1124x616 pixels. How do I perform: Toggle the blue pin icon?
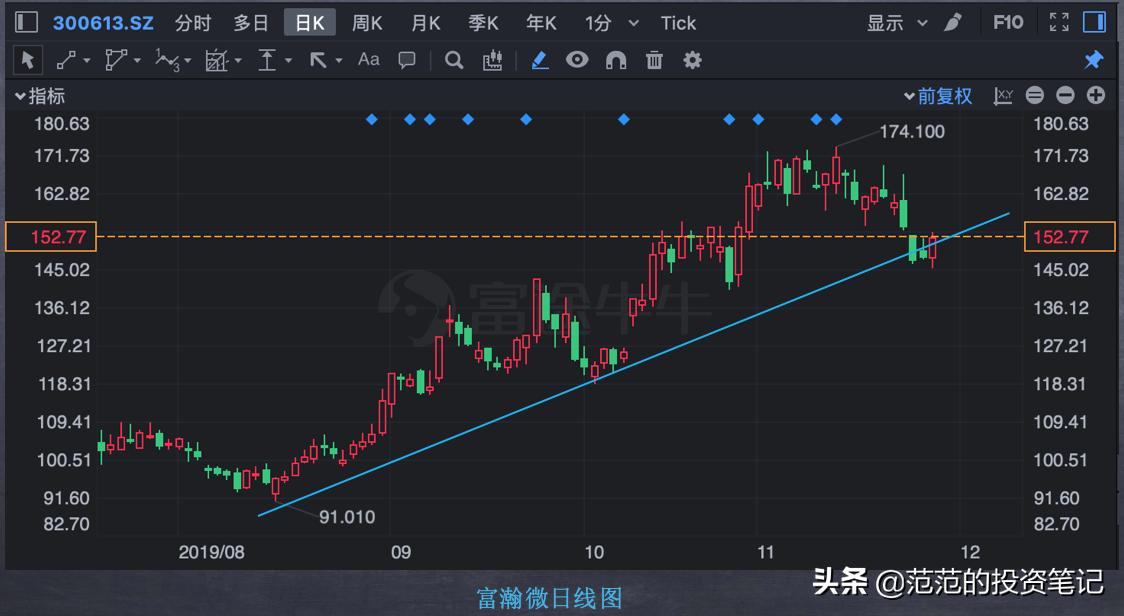1093,59
